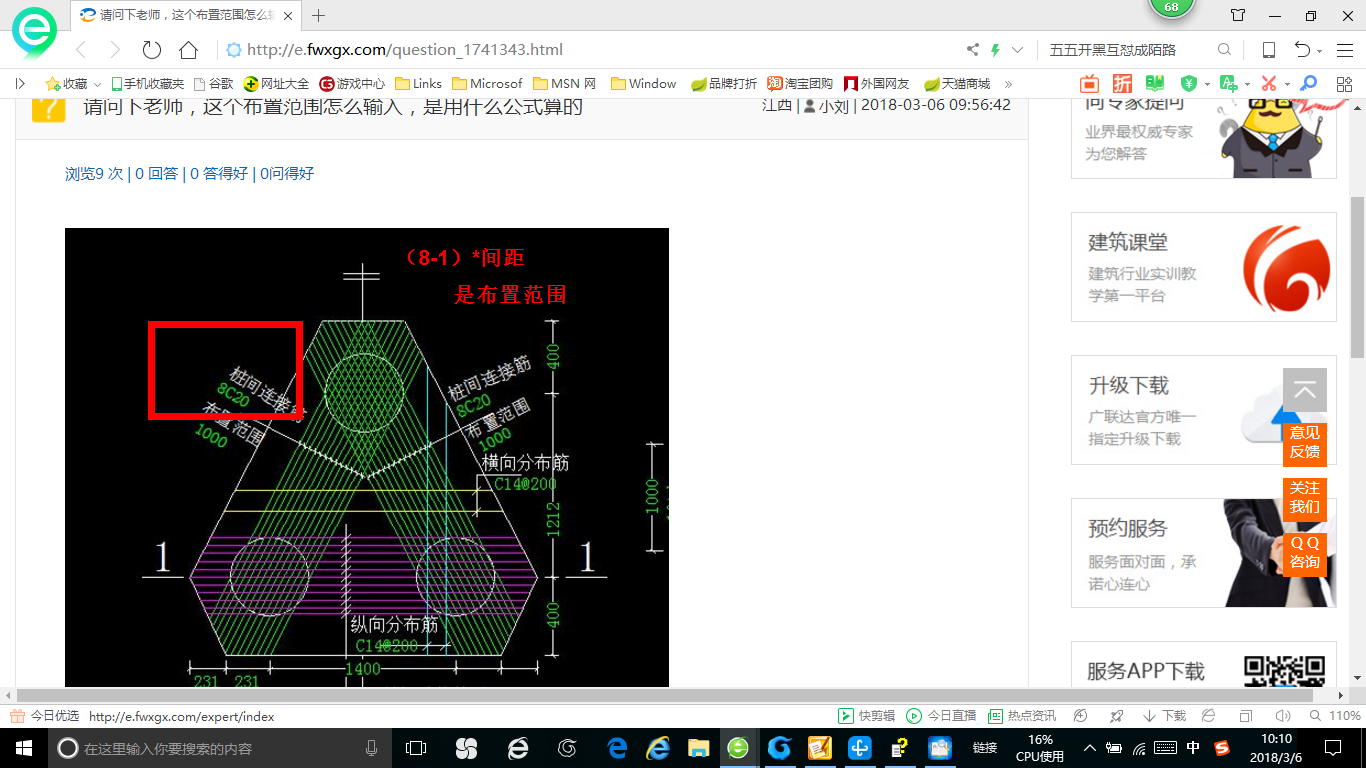The width and height of the screenshot is (1366, 768).
Task: Click the rocket accelerator icon in status bar
Action: (1117, 716)
